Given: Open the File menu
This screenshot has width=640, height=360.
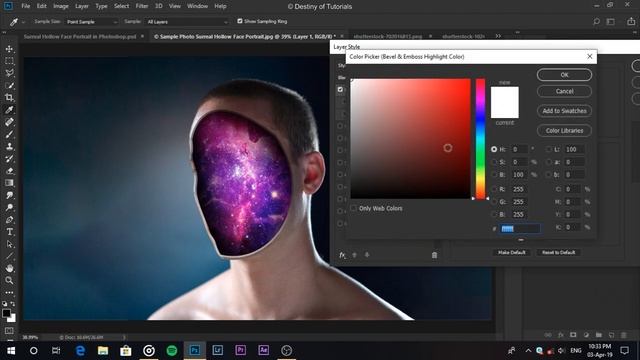Looking at the screenshot, I should click(26, 6).
